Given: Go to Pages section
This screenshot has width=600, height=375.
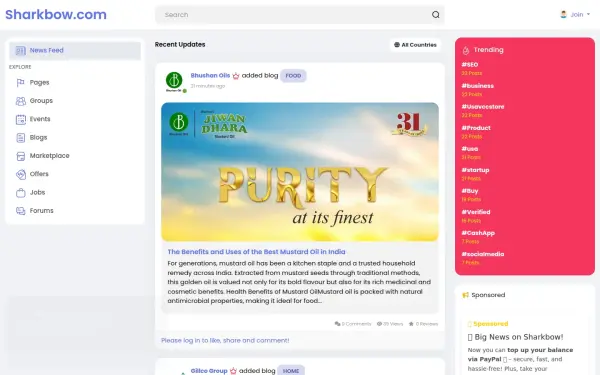Looking at the screenshot, I should 39,83.
